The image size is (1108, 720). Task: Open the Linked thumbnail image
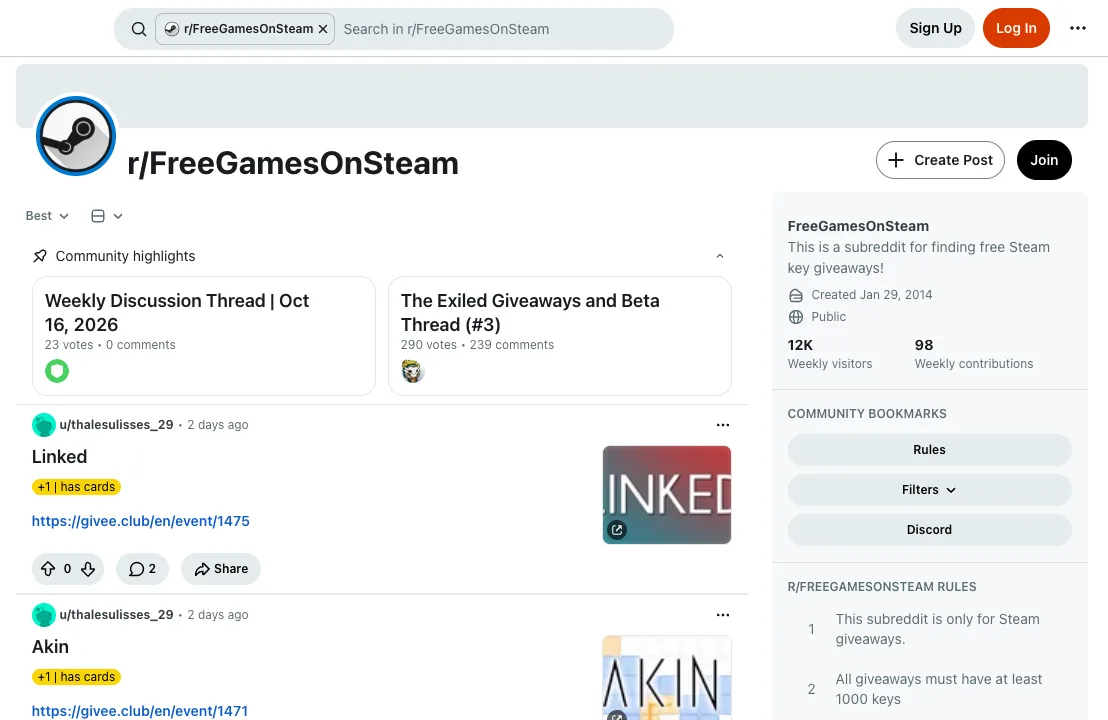tap(666, 495)
